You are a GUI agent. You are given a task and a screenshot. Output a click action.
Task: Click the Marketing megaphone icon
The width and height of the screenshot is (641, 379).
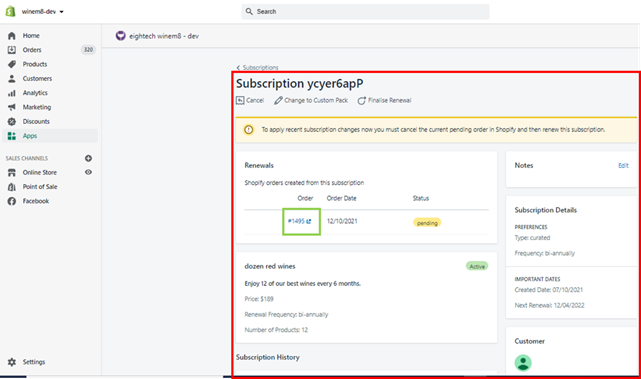pyautogui.click(x=12, y=107)
